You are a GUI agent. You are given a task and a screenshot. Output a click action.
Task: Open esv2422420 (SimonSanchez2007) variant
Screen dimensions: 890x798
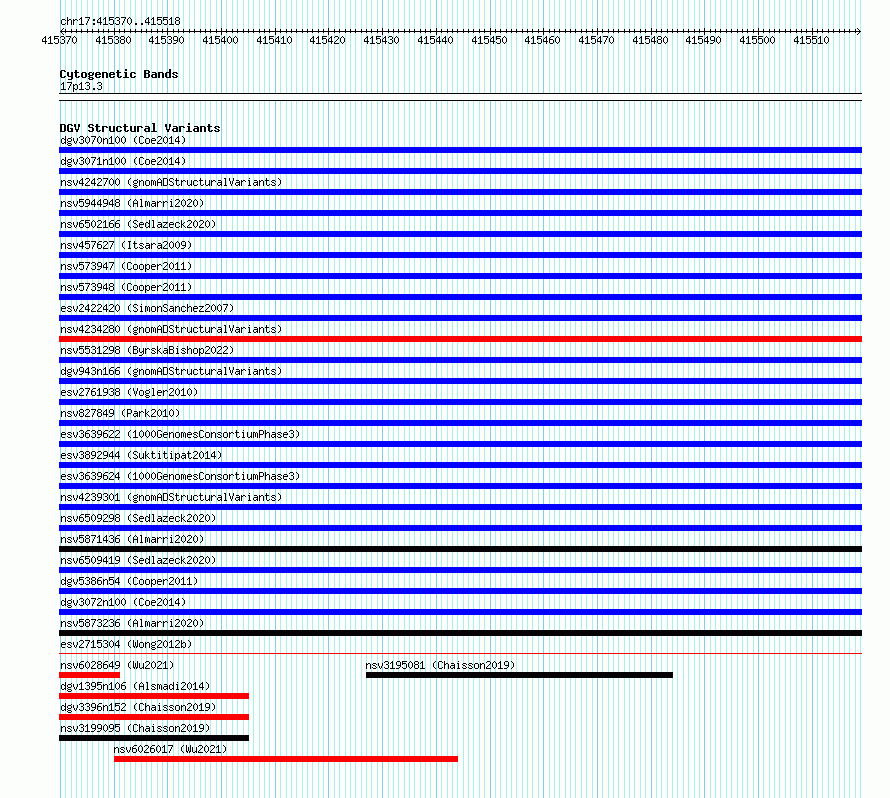pyautogui.click(x=147, y=308)
